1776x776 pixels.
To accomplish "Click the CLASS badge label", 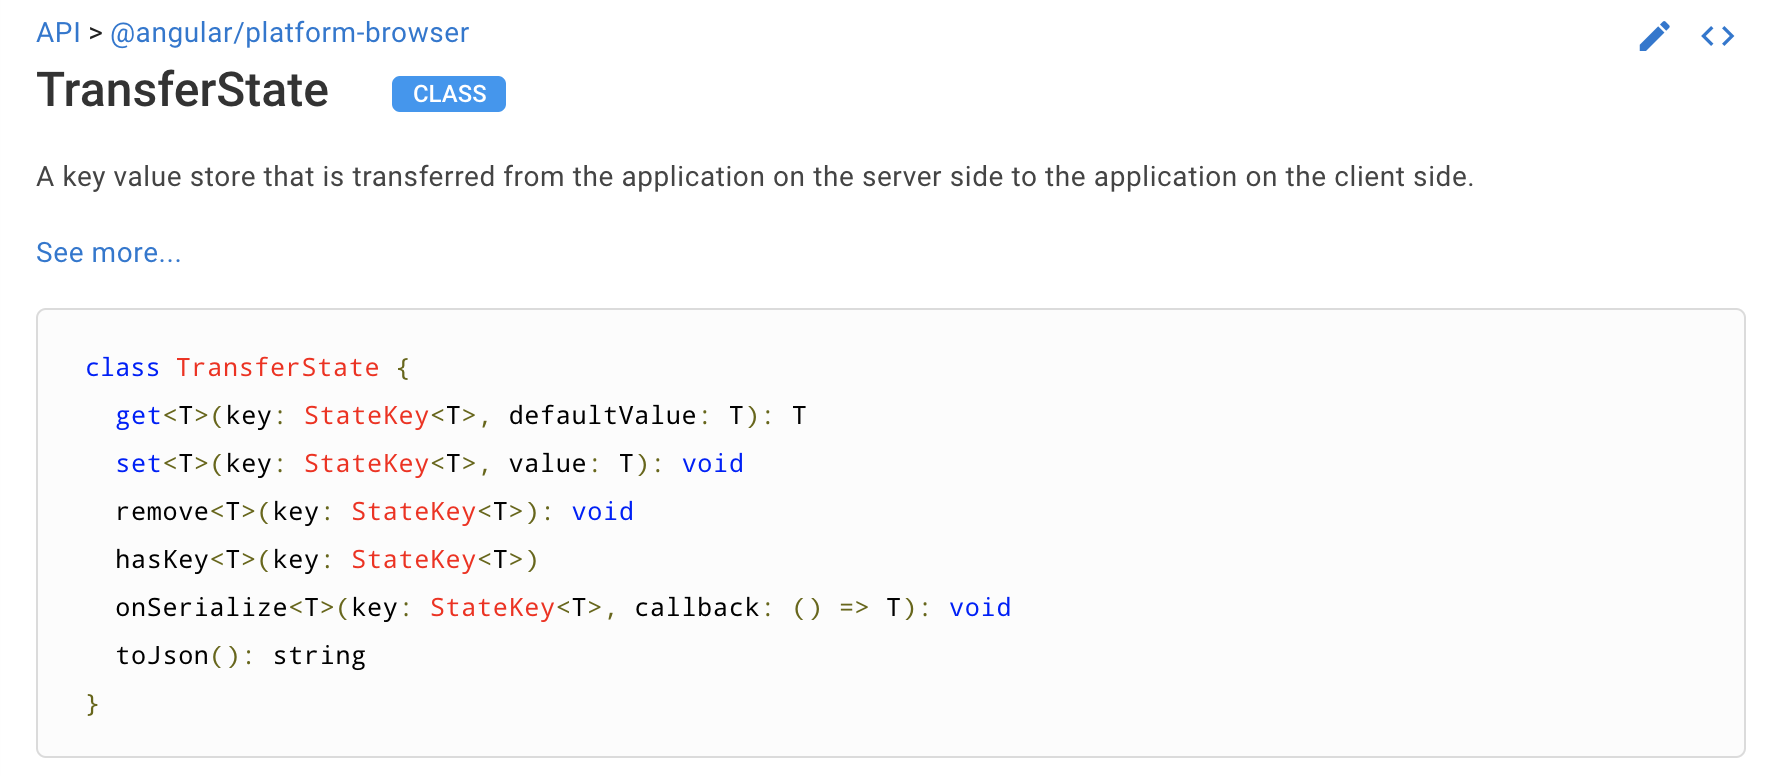I will coord(449,94).
